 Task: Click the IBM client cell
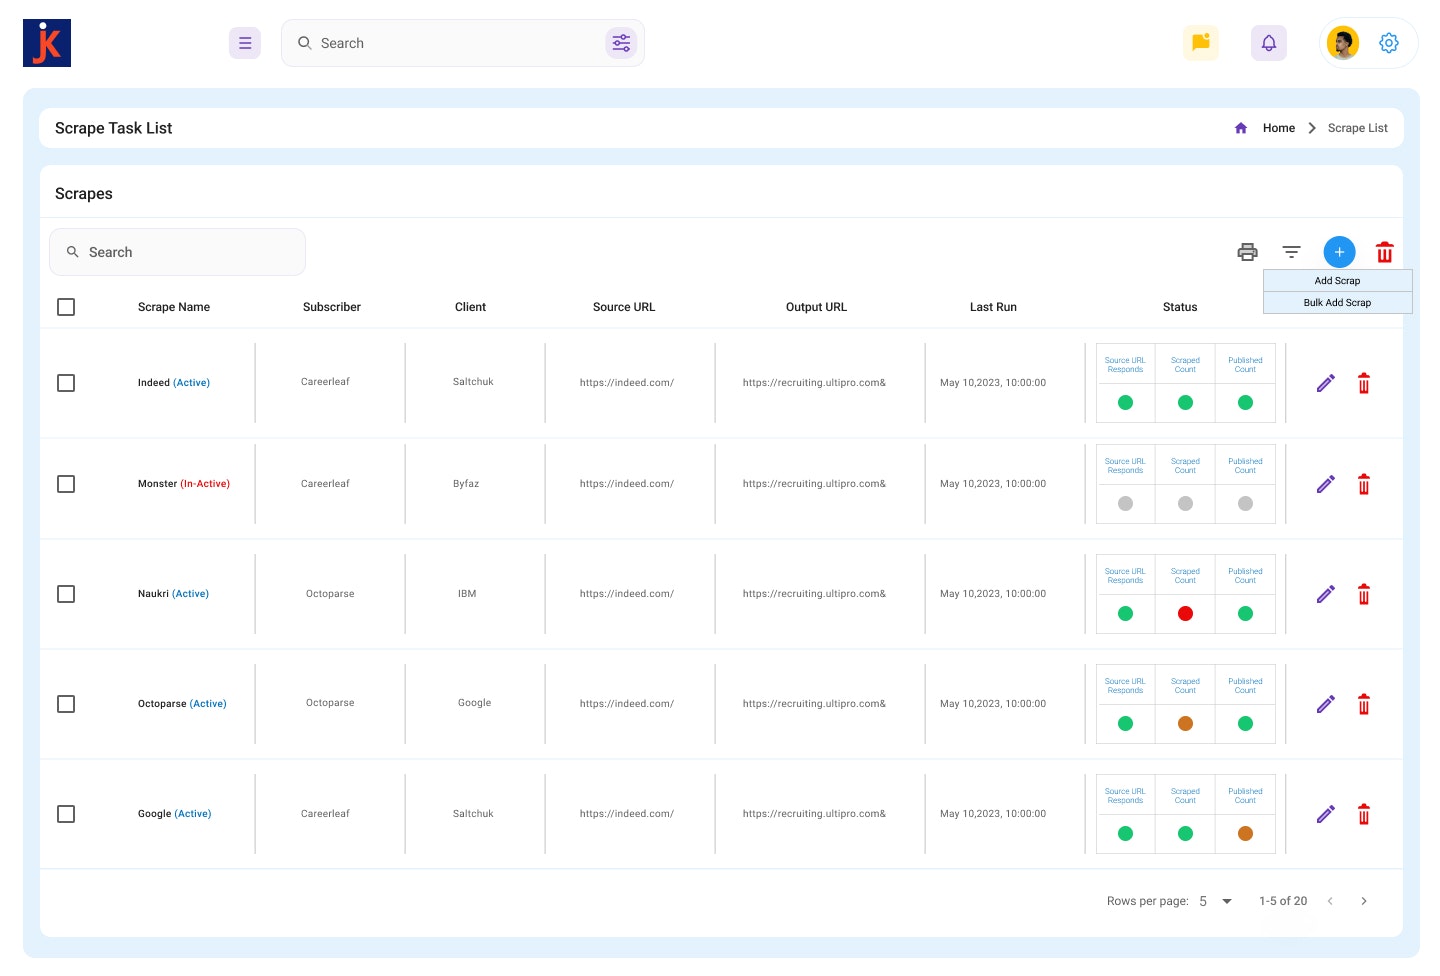(x=467, y=594)
